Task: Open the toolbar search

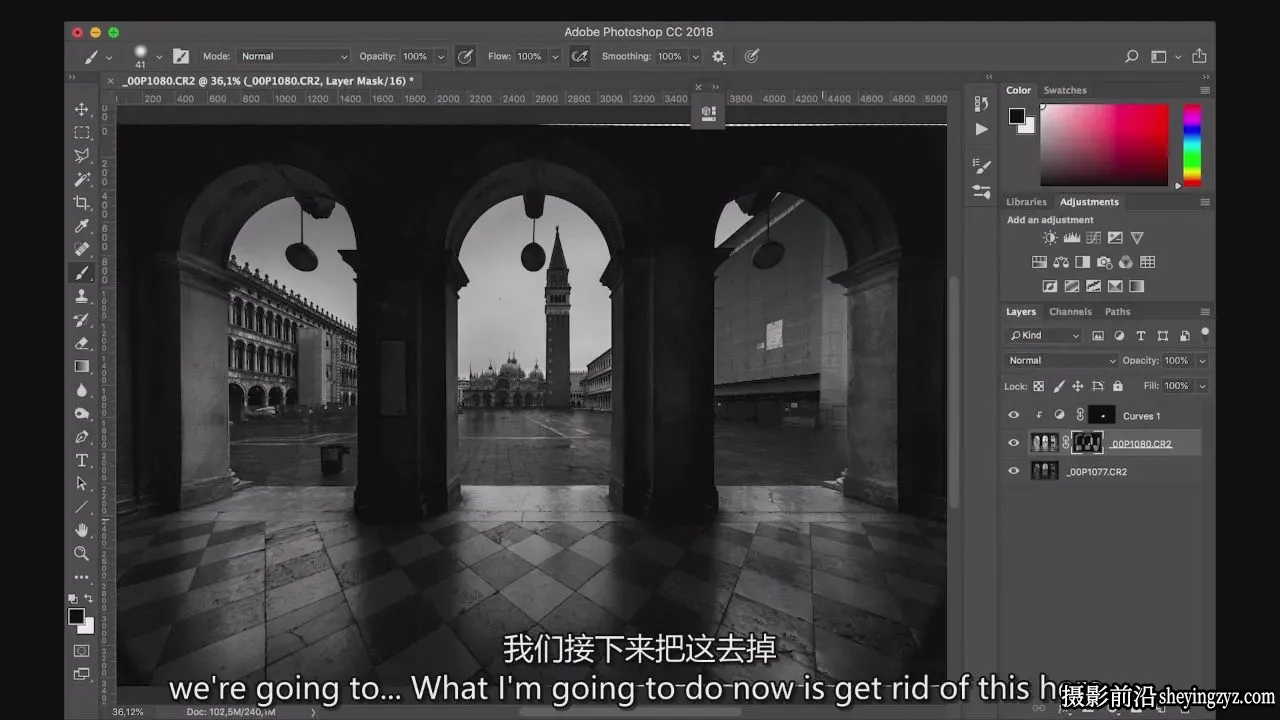Action: 1132,57
